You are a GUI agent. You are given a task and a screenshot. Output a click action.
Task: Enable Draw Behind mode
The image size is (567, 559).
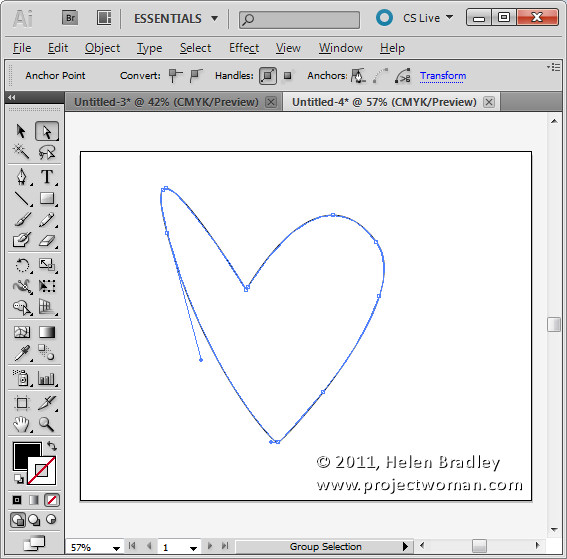point(34,520)
